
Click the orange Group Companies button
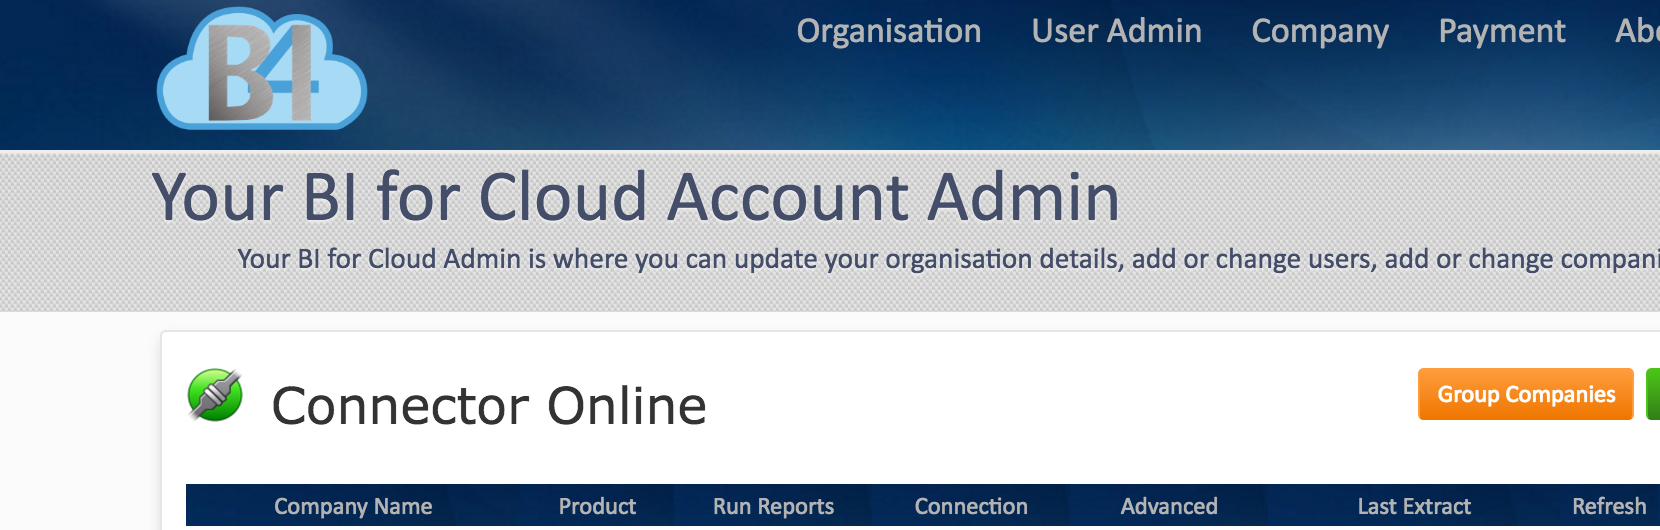tap(1526, 394)
